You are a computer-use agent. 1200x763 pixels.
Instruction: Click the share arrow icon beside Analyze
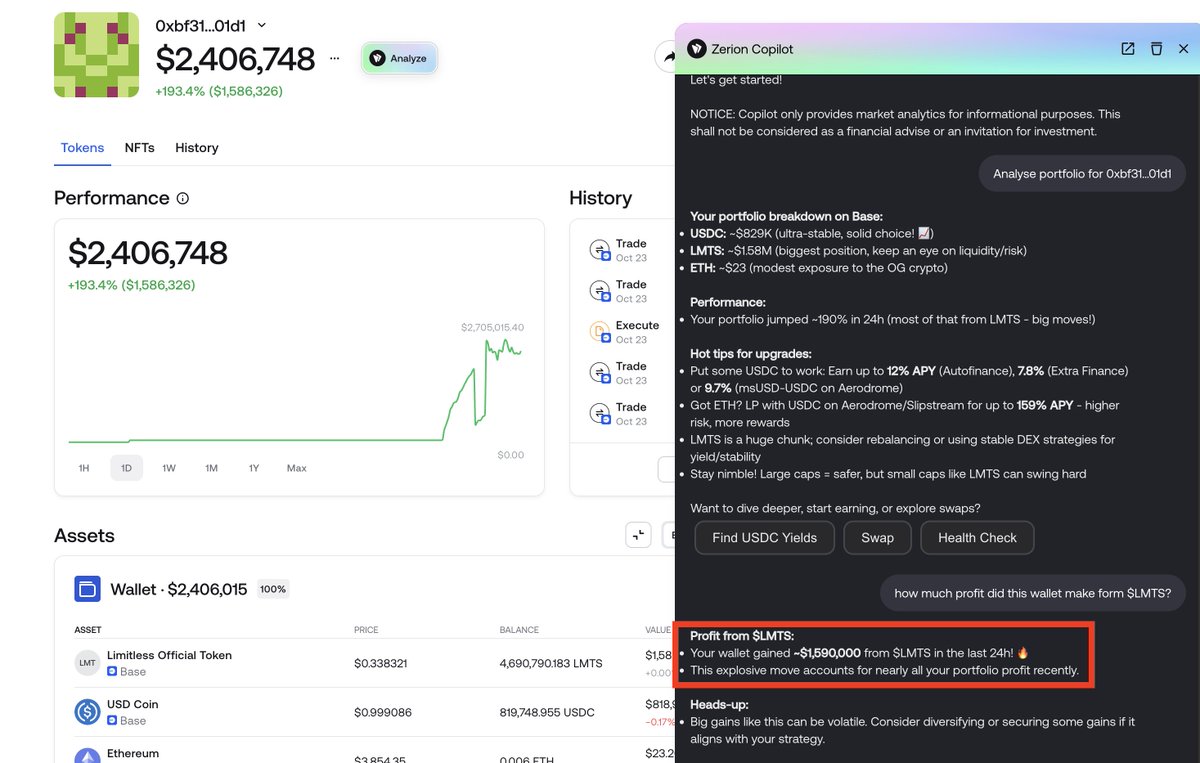666,56
